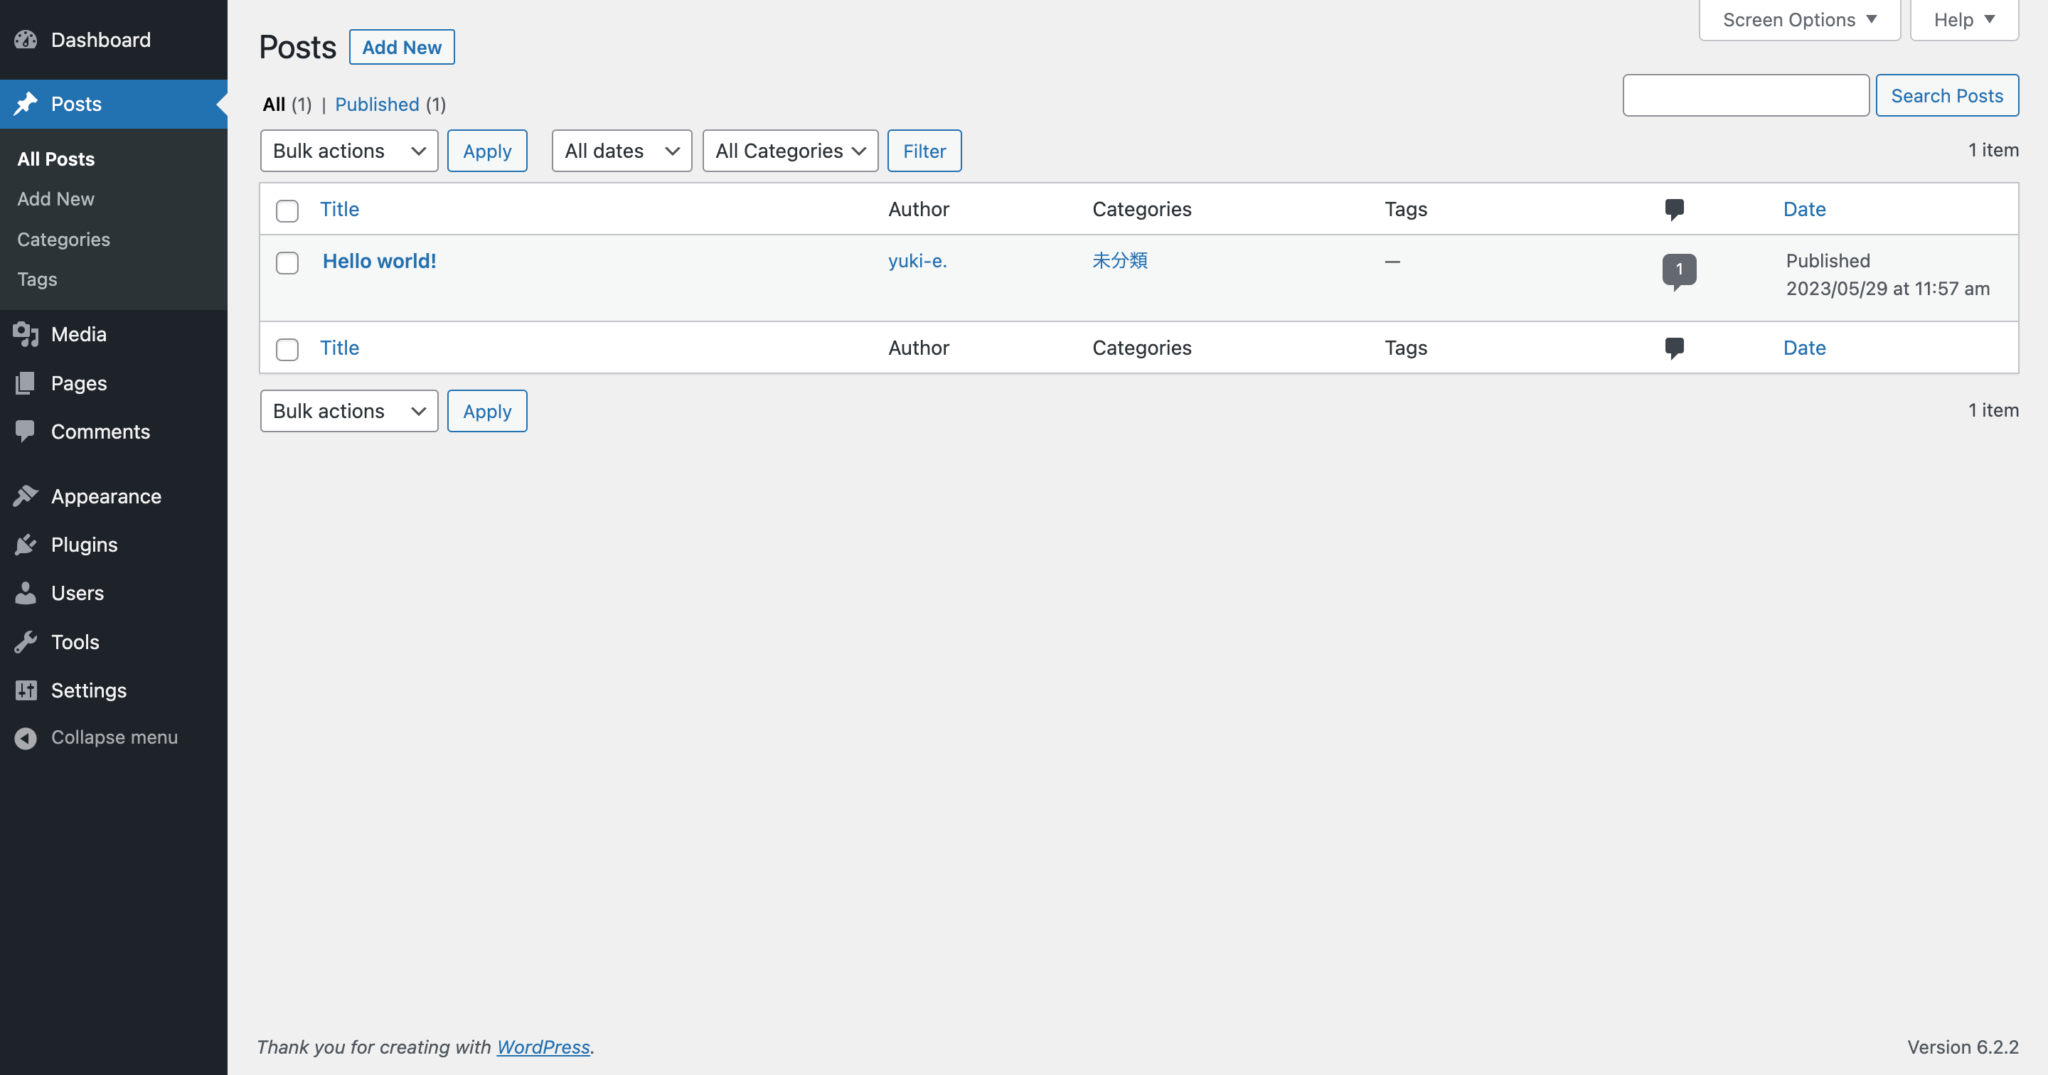Click the Dashboard gauge icon in sidebar

26,40
